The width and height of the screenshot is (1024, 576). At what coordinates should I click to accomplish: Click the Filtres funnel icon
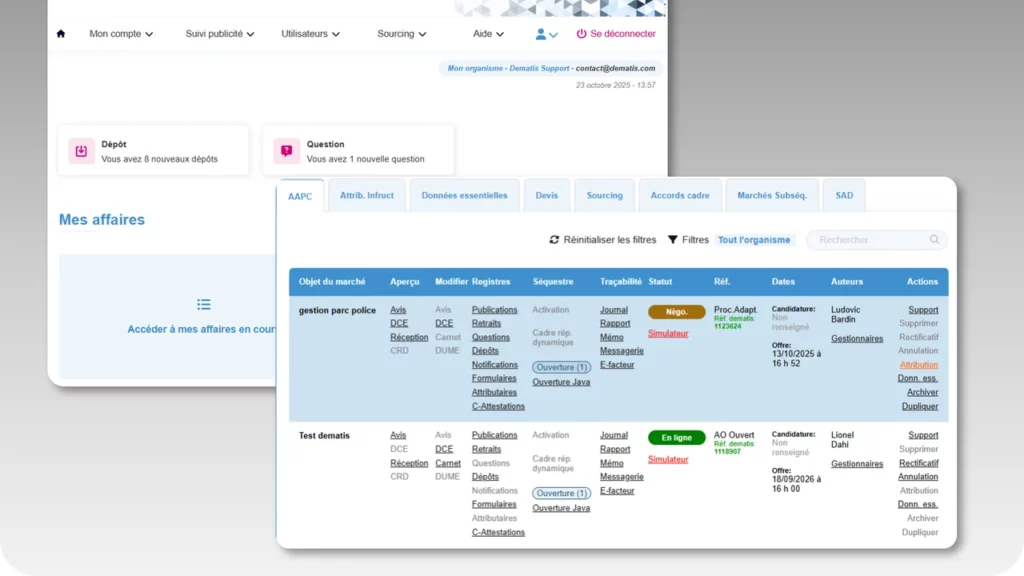(673, 240)
